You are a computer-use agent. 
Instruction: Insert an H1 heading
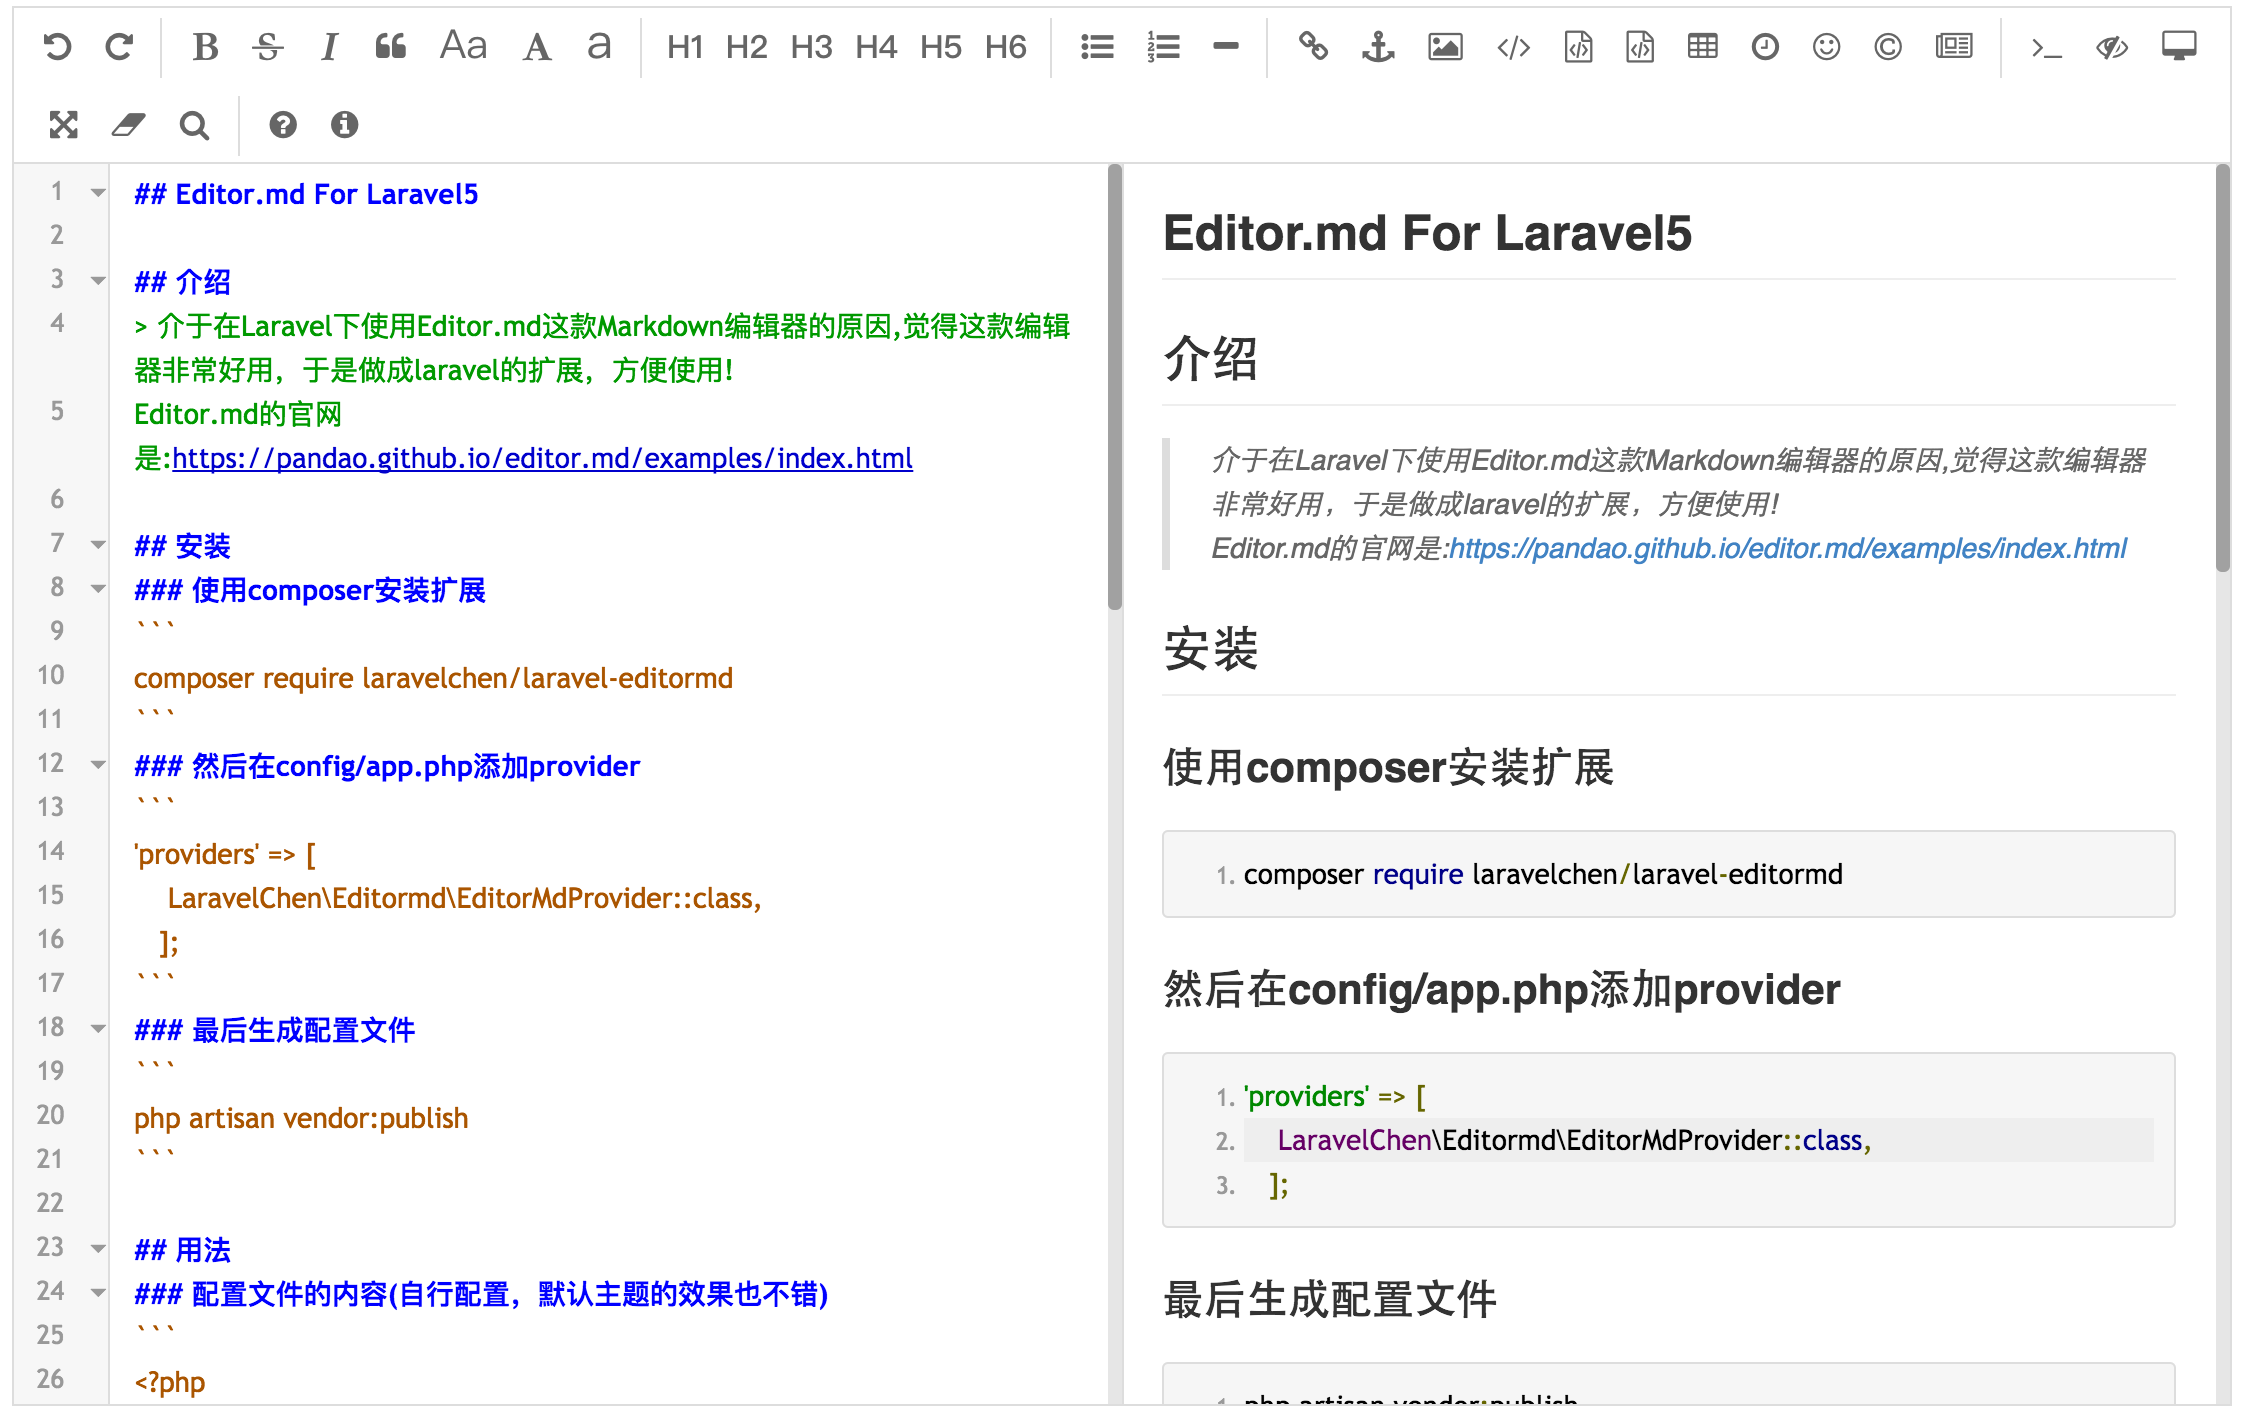tap(685, 47)
